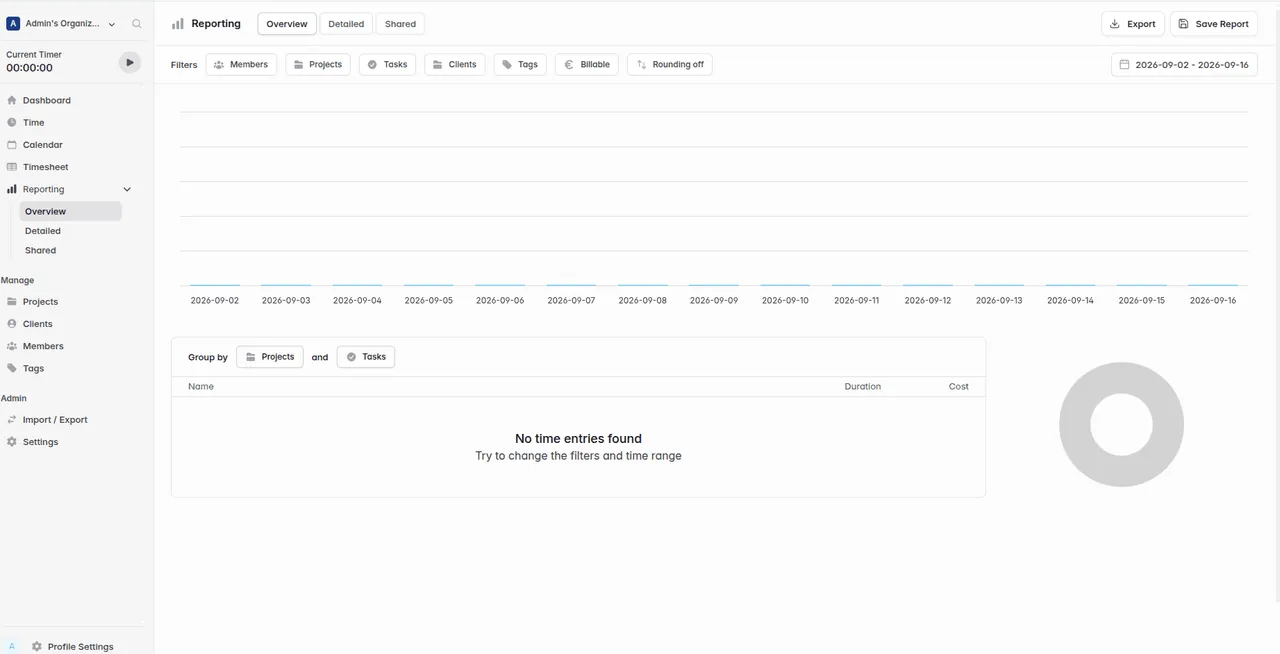Click the Name column header

click(x=201, y=387)
